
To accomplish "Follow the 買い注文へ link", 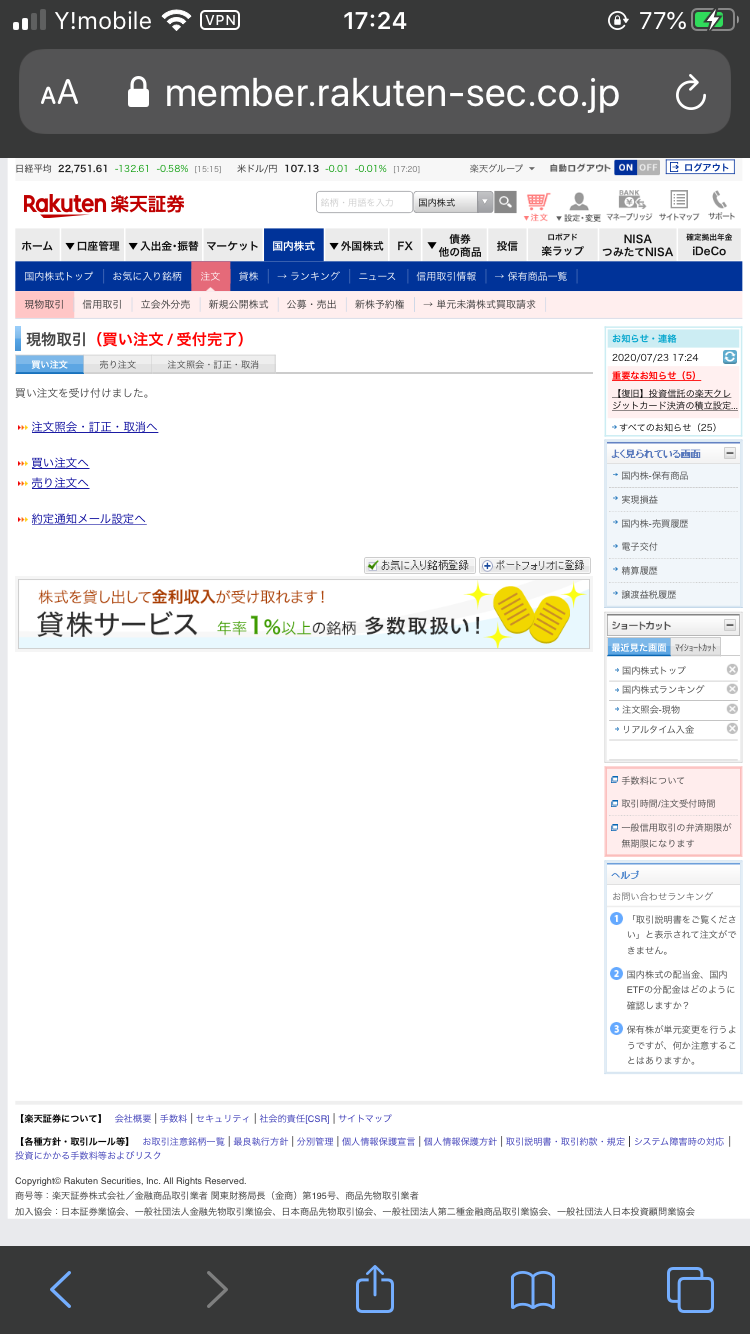I will [x=60, y=463].
